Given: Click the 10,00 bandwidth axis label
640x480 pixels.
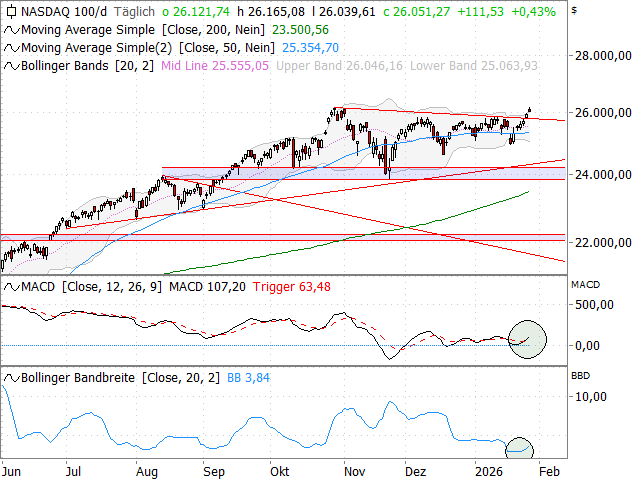Looking at the screenshot, I should click(x=591, y=397).
